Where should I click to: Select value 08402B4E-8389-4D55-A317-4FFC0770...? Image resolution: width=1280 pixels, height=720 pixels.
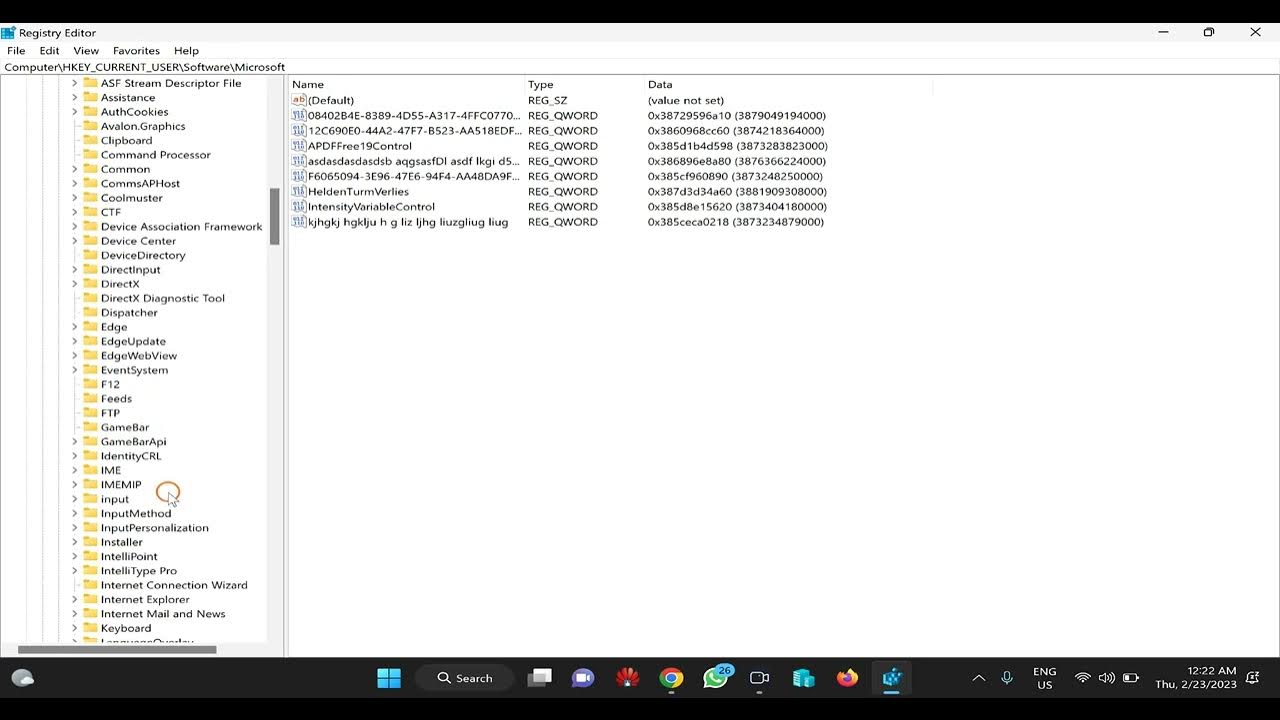click(414, 115)
